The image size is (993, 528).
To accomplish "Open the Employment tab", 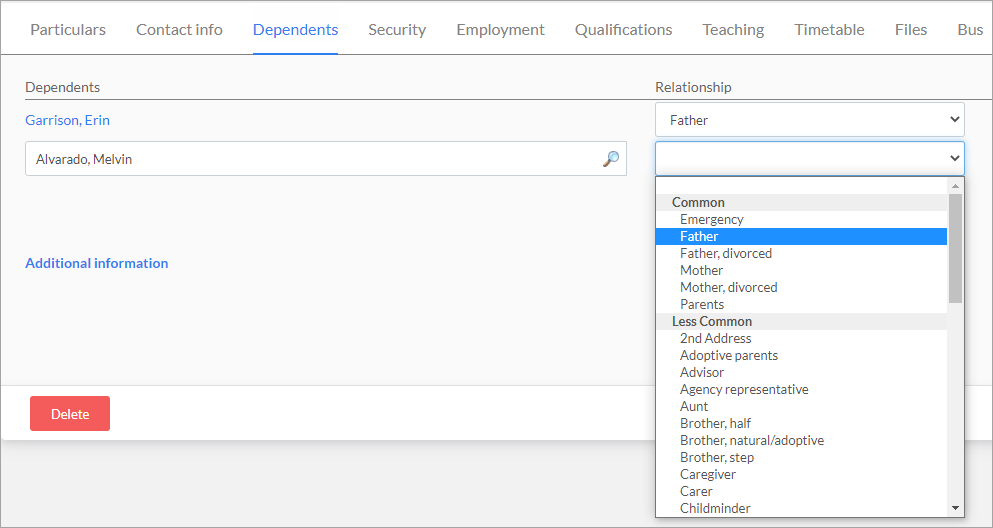I will click(x=500, y=30).
